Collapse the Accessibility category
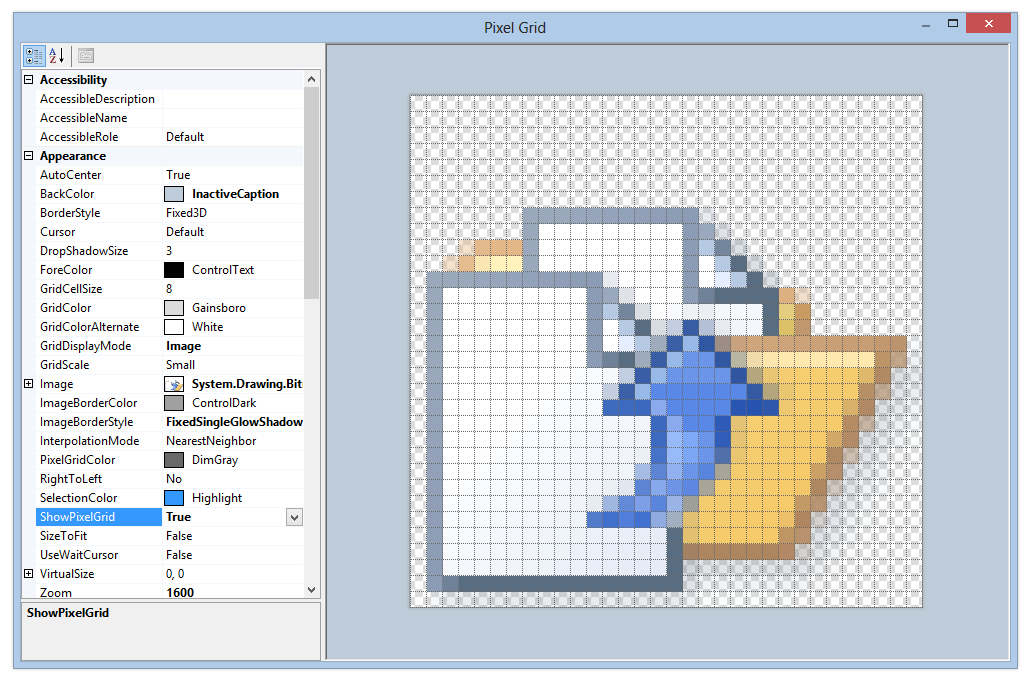The width and height of the screenshot is (1035, 688). pyautogui.click(x=28, y=80)
